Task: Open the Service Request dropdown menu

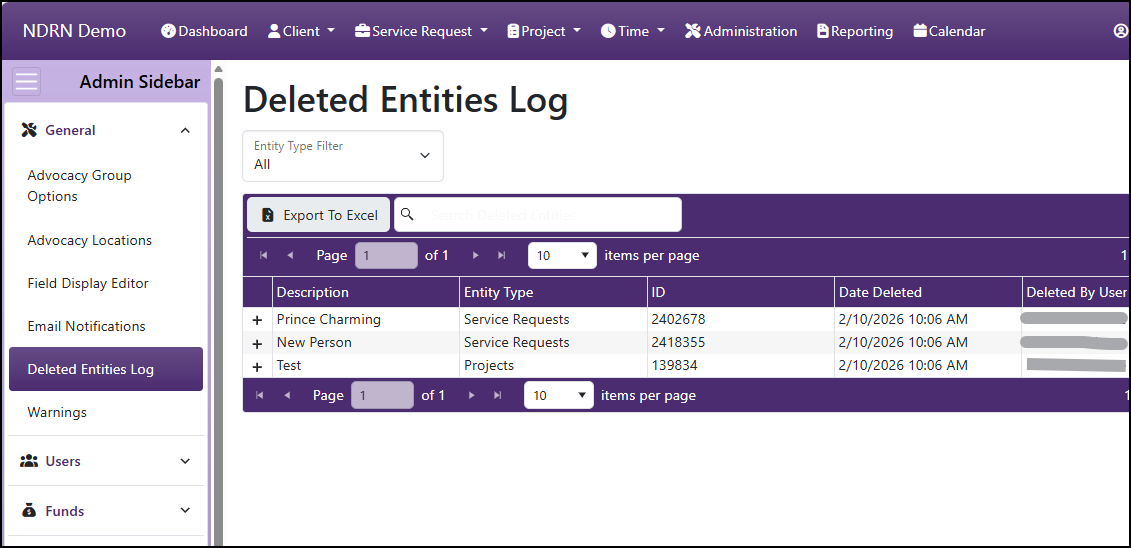Action: (421, 31)
